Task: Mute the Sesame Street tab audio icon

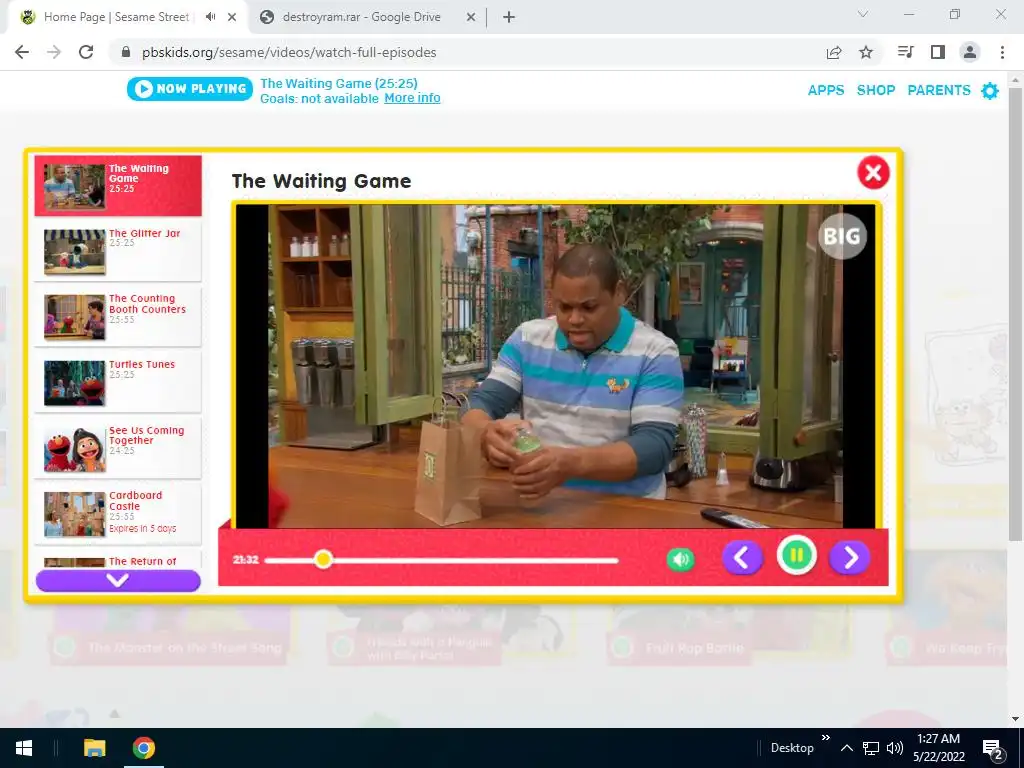Action: [210, 17]
